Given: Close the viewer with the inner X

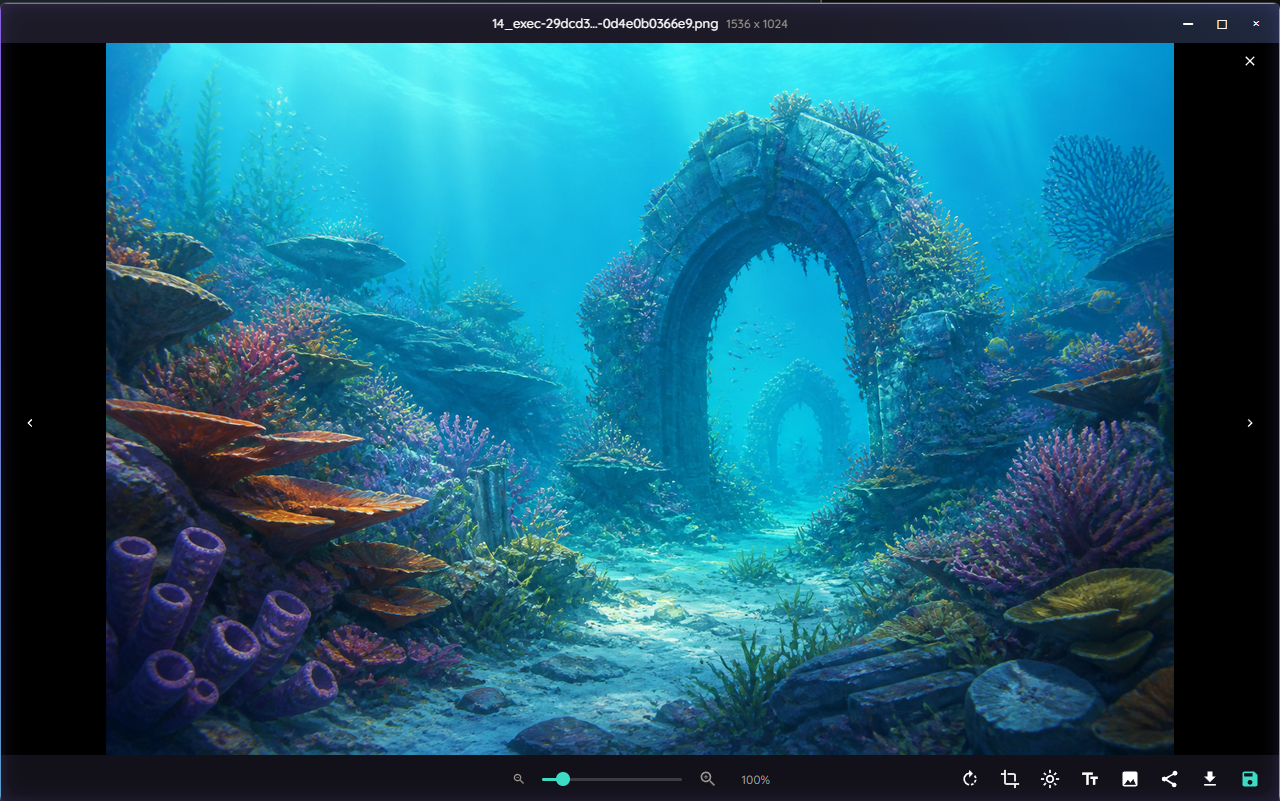Looking at the screenshot, I should click(1250, 61).
